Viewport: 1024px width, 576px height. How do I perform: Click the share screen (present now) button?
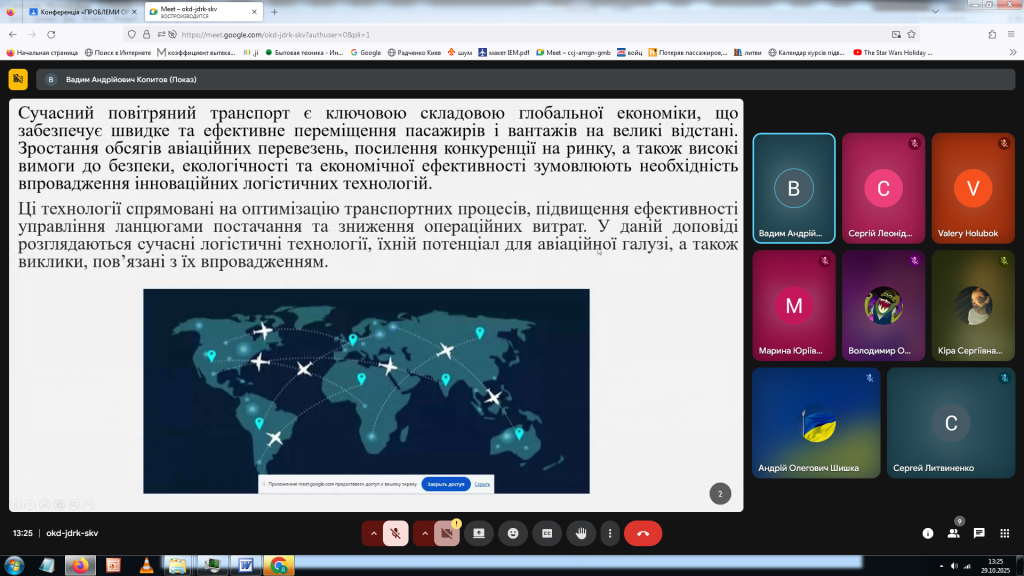click(x=479, y=533)
